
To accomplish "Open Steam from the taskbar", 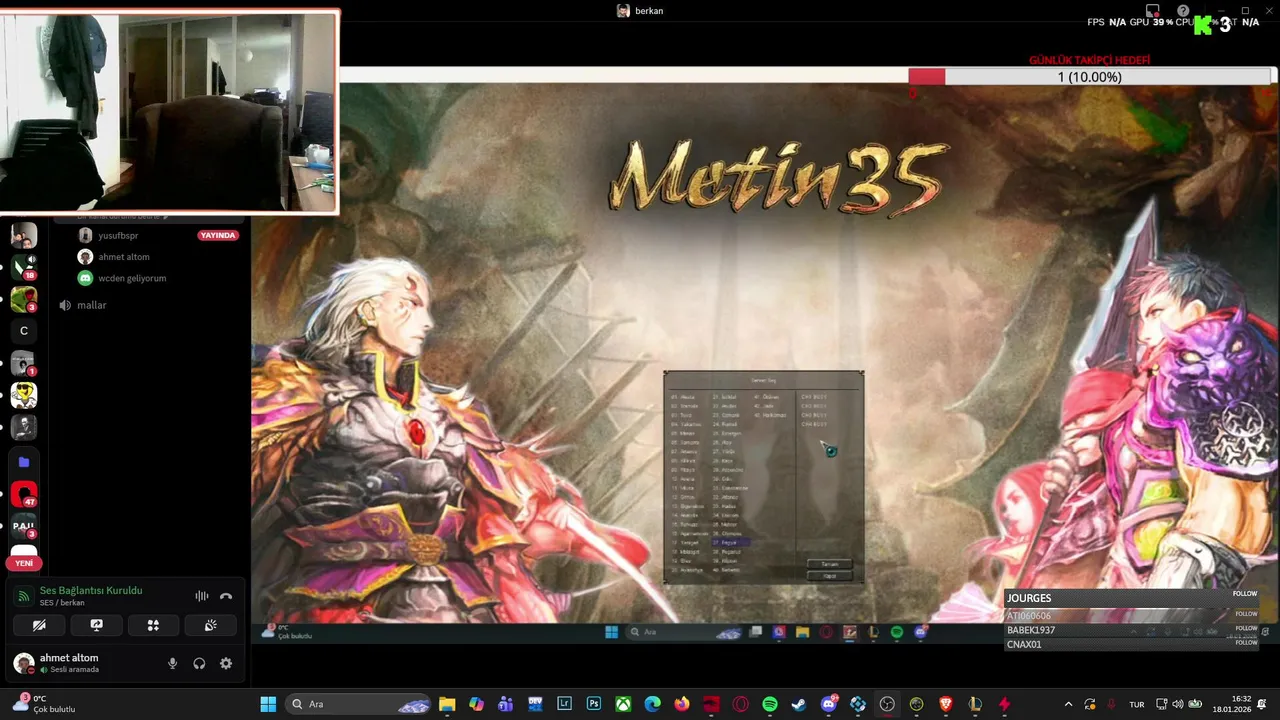I will 799,704.
